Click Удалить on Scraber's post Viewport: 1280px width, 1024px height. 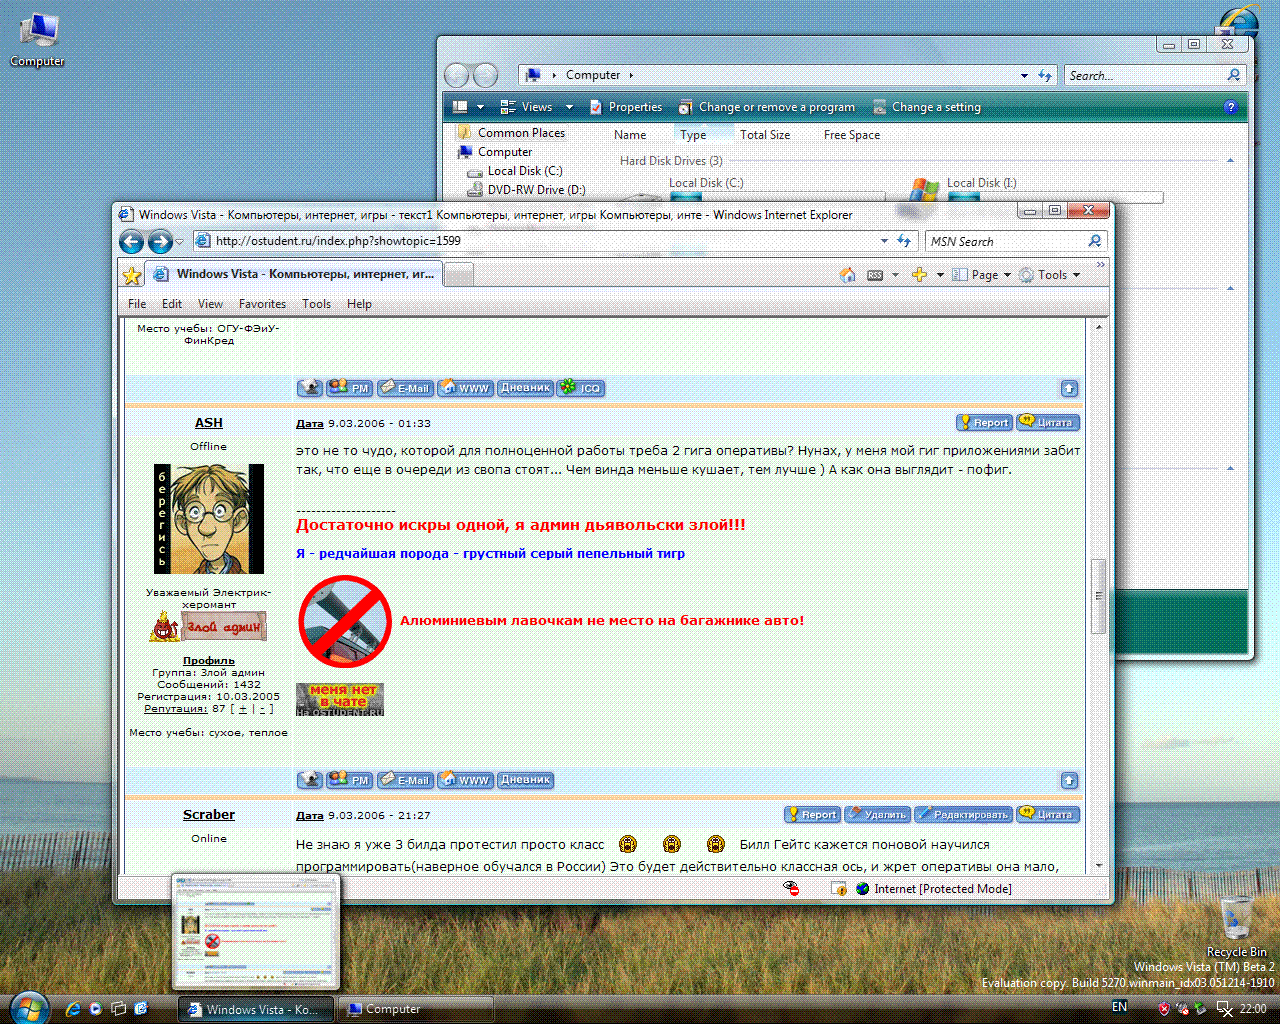click(877, 814)
